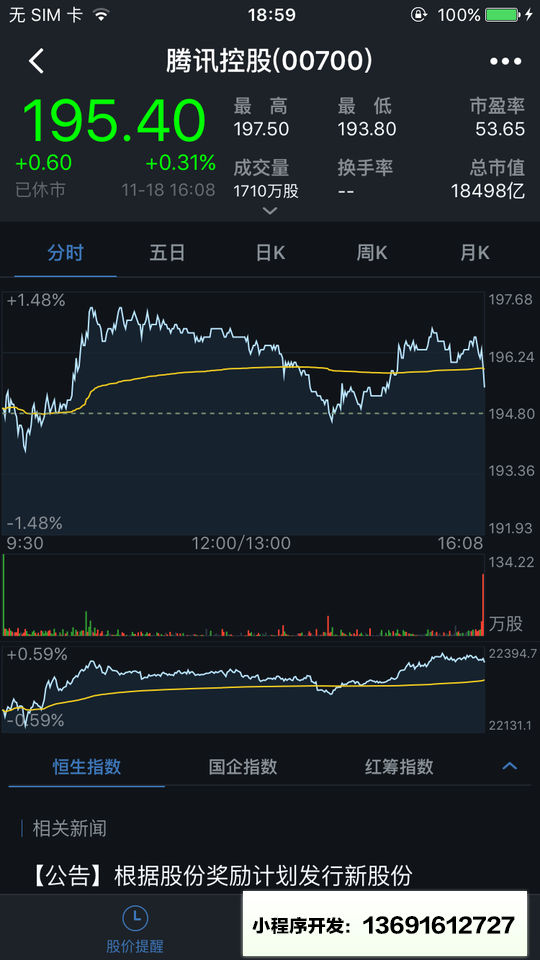Tap the 相关新闻 section header
This screenshot has width=540, height=960.
[70, 829]
